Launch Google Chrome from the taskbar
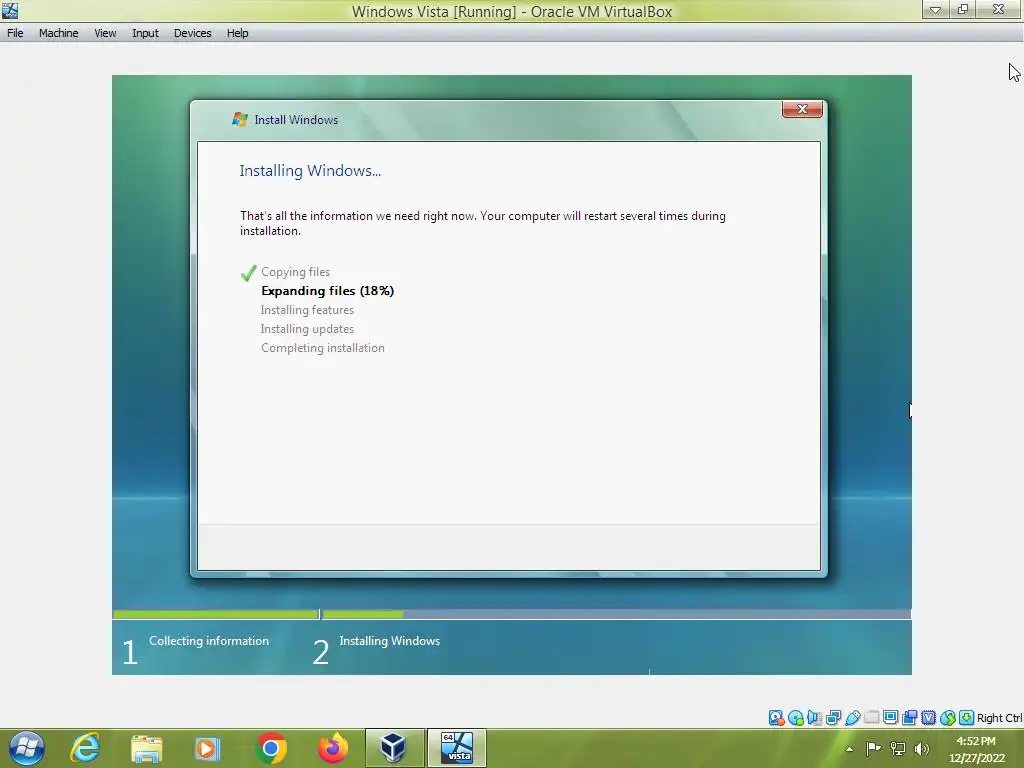The image size is (1024, 768). click(x=271, y=748)
